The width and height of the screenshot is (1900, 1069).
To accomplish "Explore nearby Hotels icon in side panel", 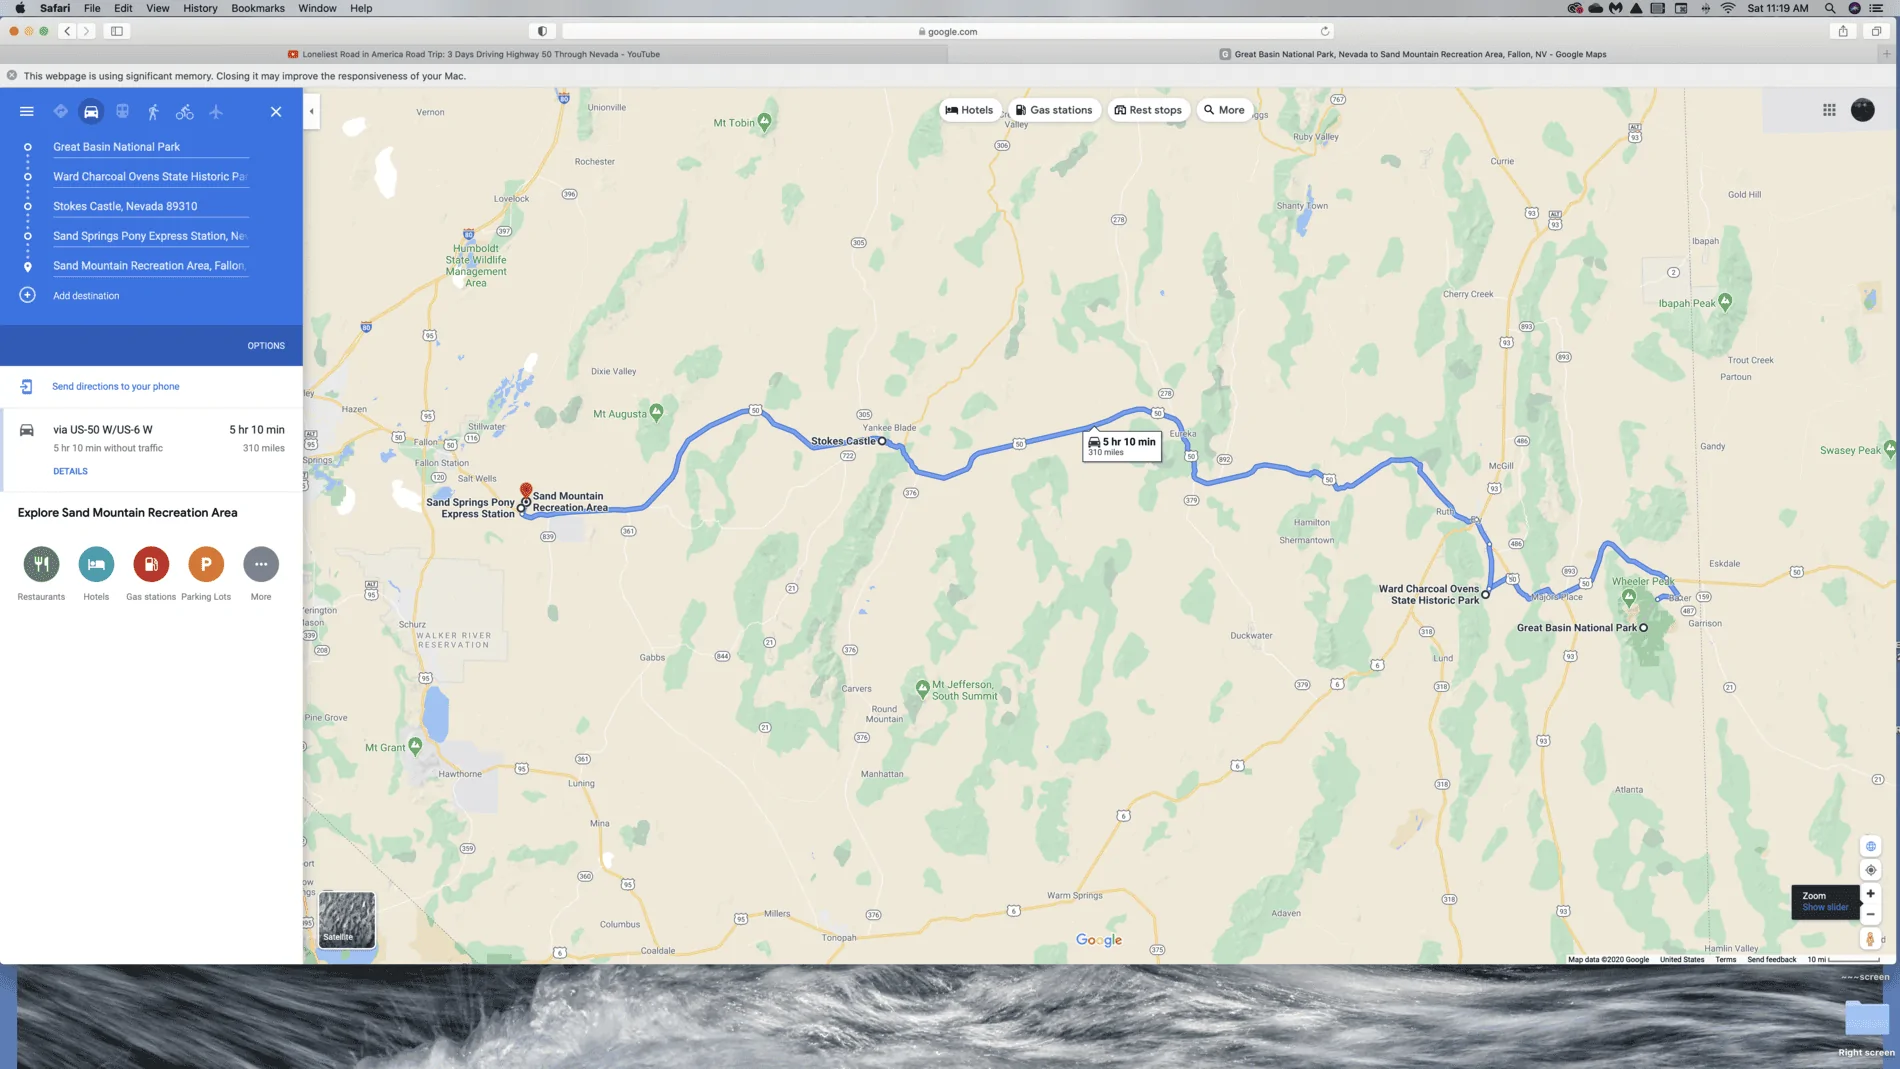I will 96,564.
